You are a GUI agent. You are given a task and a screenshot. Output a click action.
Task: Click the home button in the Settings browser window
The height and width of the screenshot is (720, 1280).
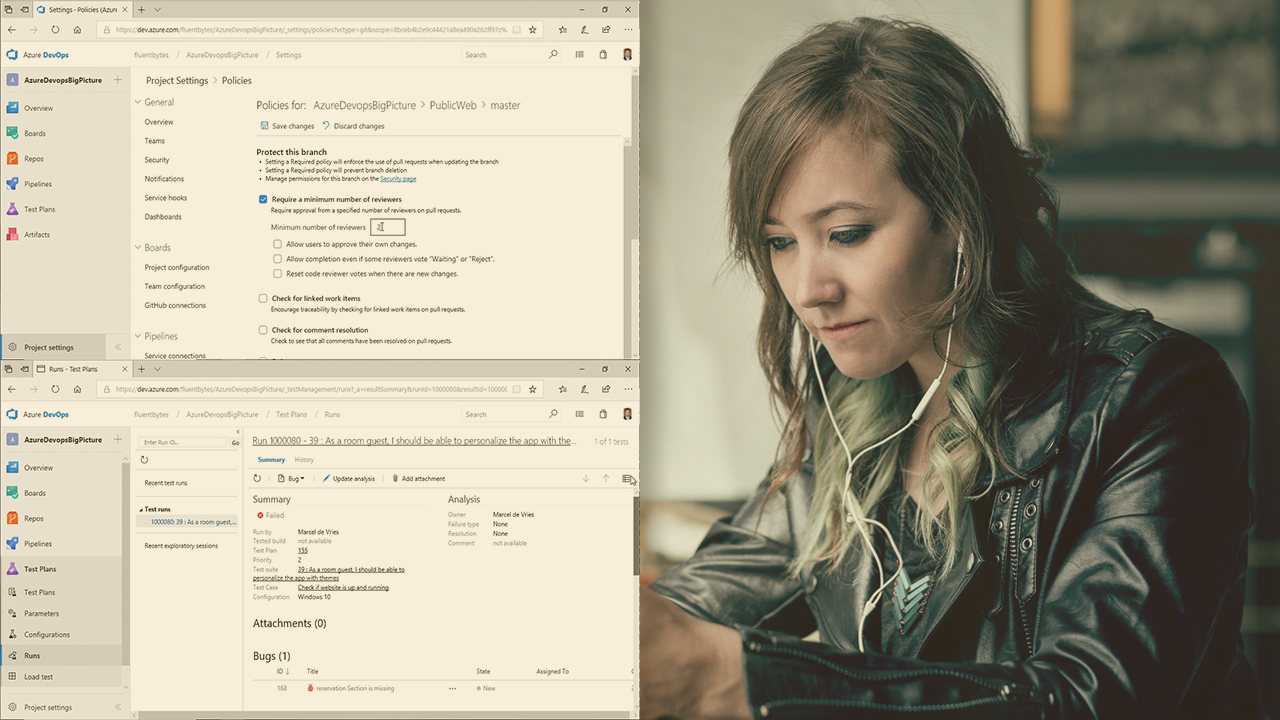tap(77, 30)
